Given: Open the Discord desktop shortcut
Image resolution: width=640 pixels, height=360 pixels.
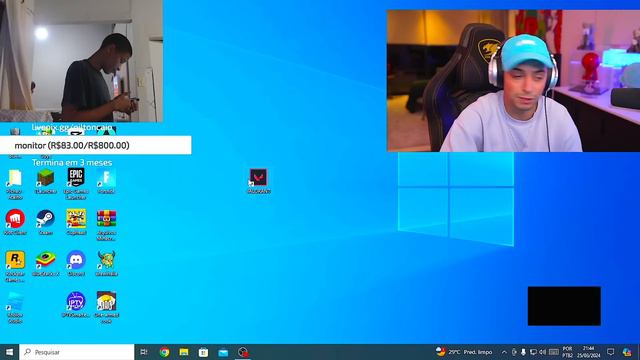Looking at the screenshot, I should (76, 264).
